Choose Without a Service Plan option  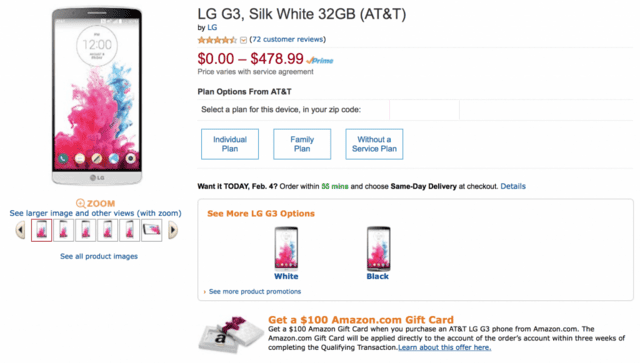(374, 144)
